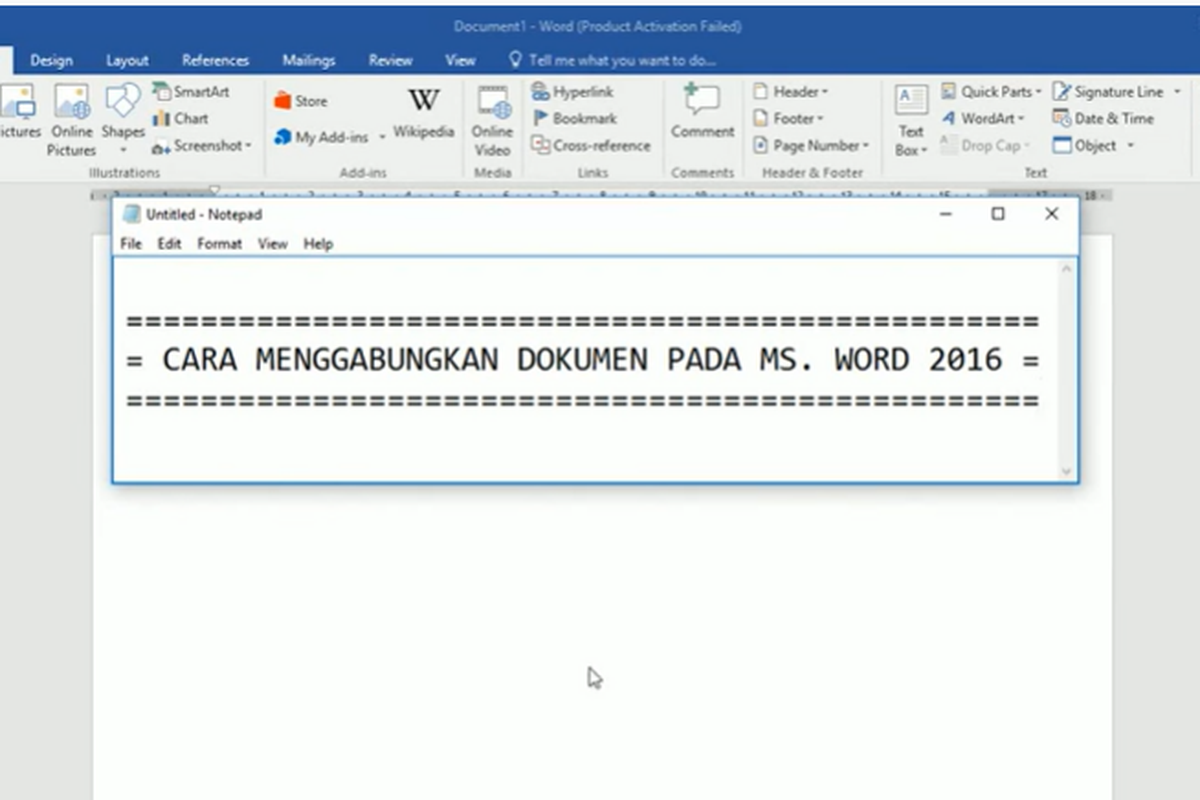Screen dimensions: 1200x800
Task: Switch to the References ribbon tab
Action: point(215,60)
